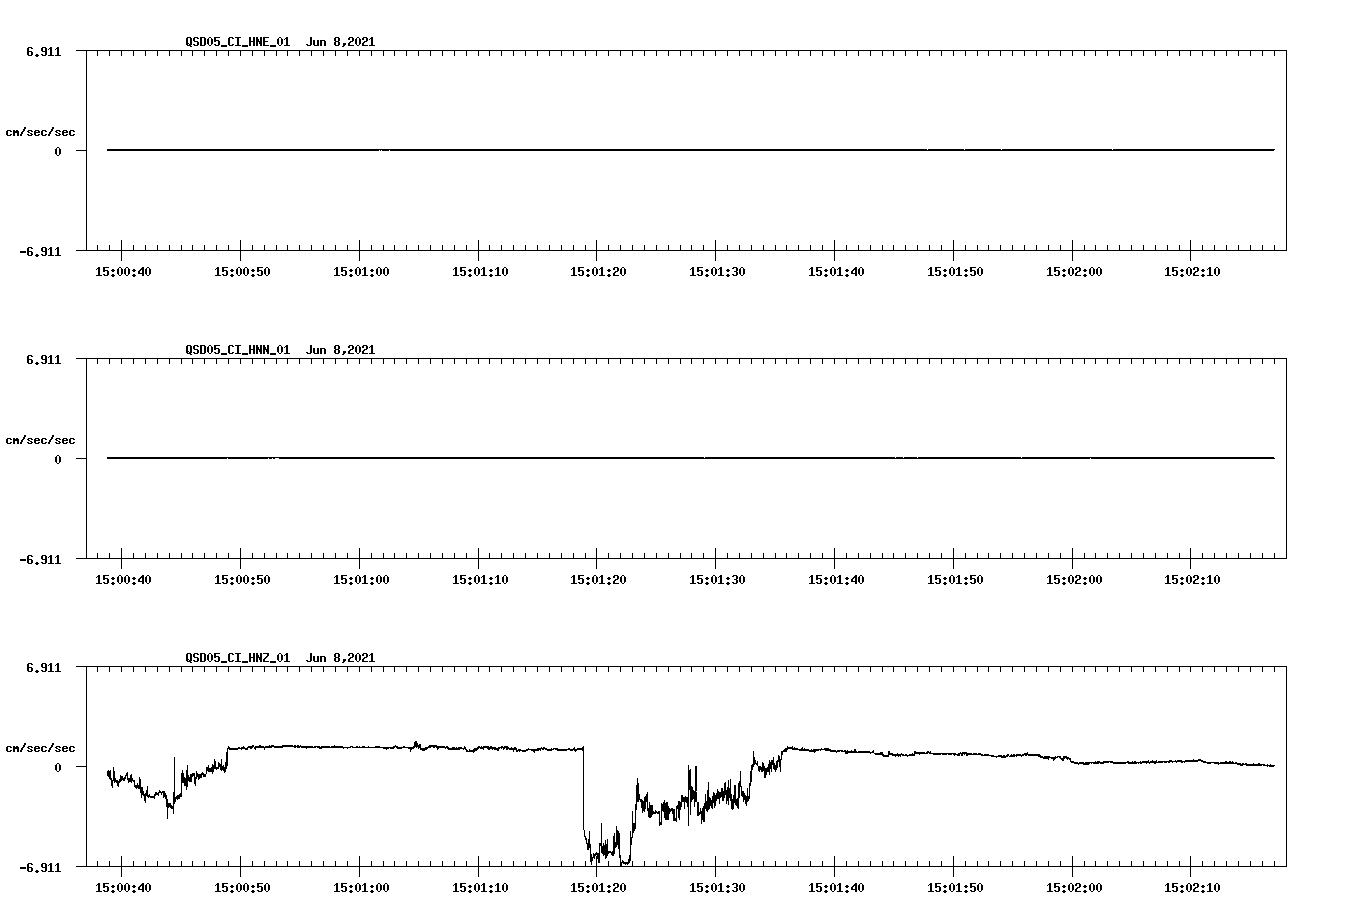Click the 15:01:20 time label under HNE plot
1358x924 pixels.
coord(598,272)
